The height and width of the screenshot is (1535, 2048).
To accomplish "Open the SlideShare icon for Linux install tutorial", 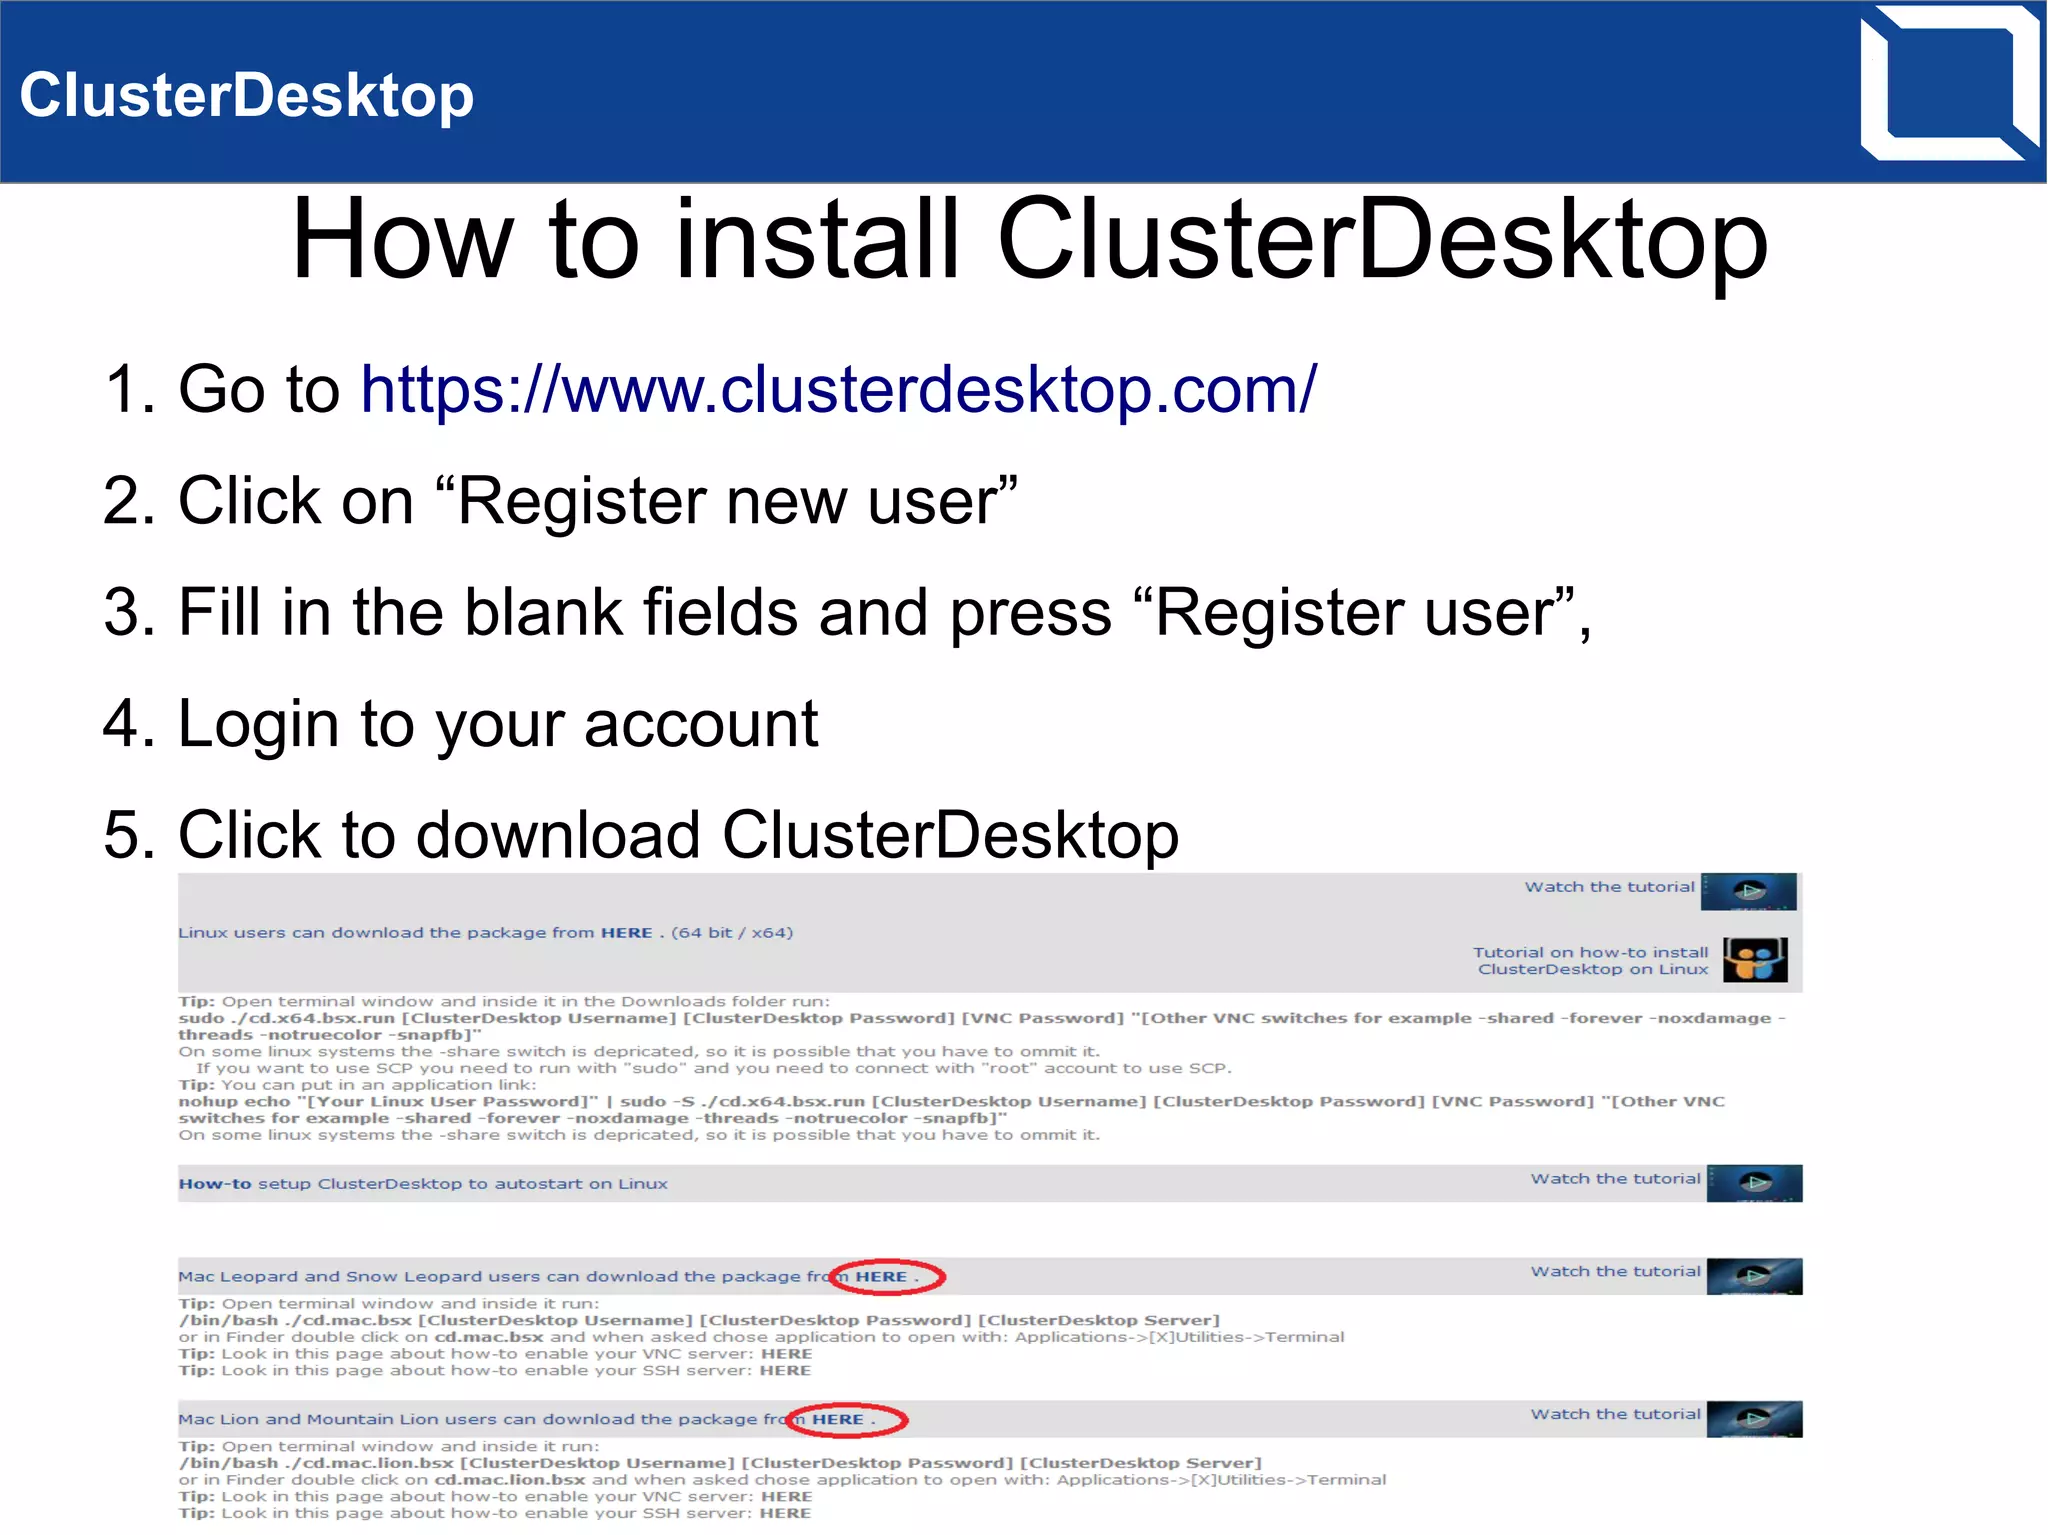I will coord(1755,960).
